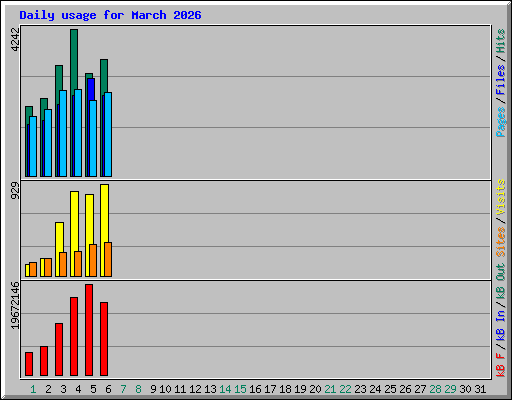
Task: Click the 'Daily usage for March 2026' title
Action: tap(110, 15)
